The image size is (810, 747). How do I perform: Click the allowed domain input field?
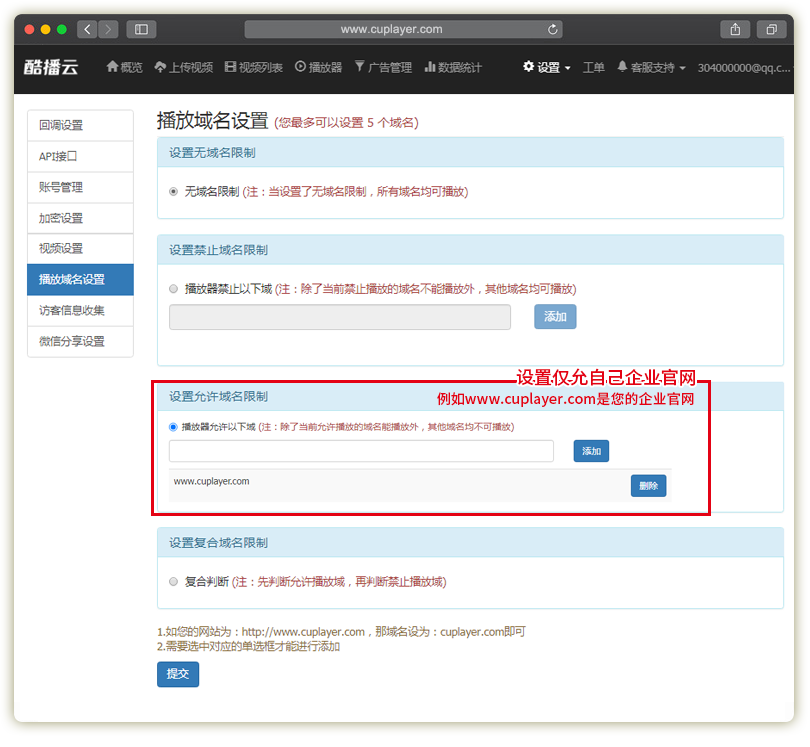click(x=361, y=451)
